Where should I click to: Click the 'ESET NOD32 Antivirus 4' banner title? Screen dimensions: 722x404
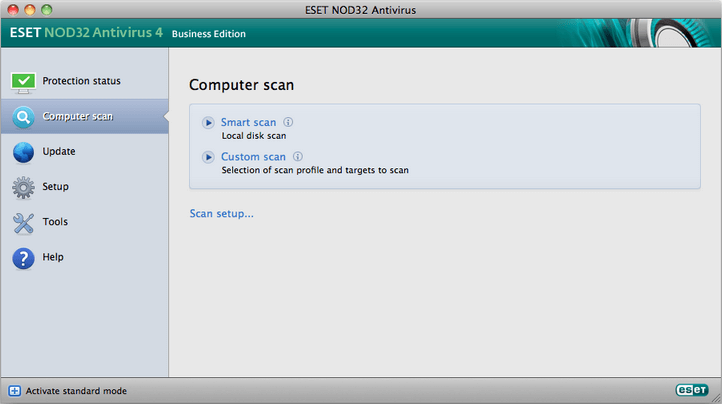pyautogui.click(x=86, y=32)
